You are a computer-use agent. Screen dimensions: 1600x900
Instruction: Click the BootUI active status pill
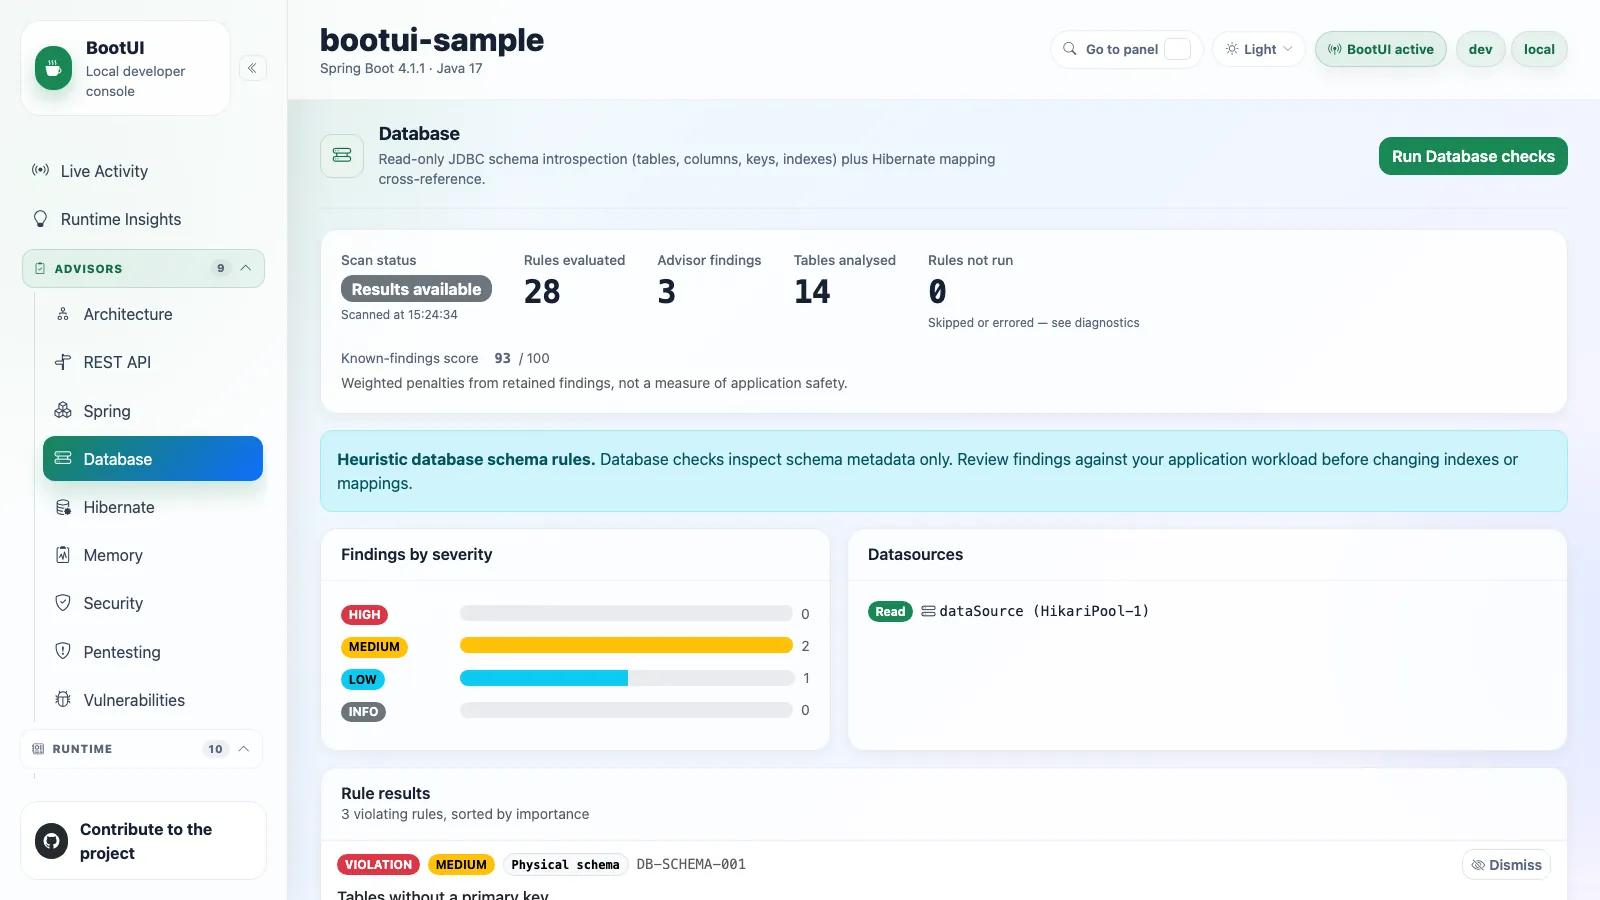(x=1381, y=49)
